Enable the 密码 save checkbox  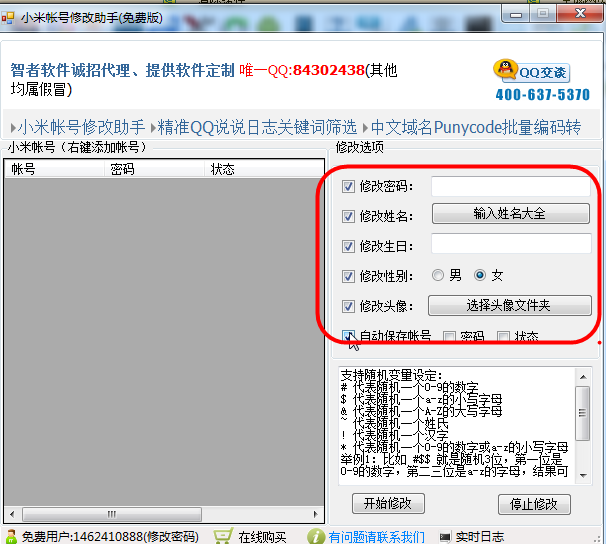tap(449, 337)
